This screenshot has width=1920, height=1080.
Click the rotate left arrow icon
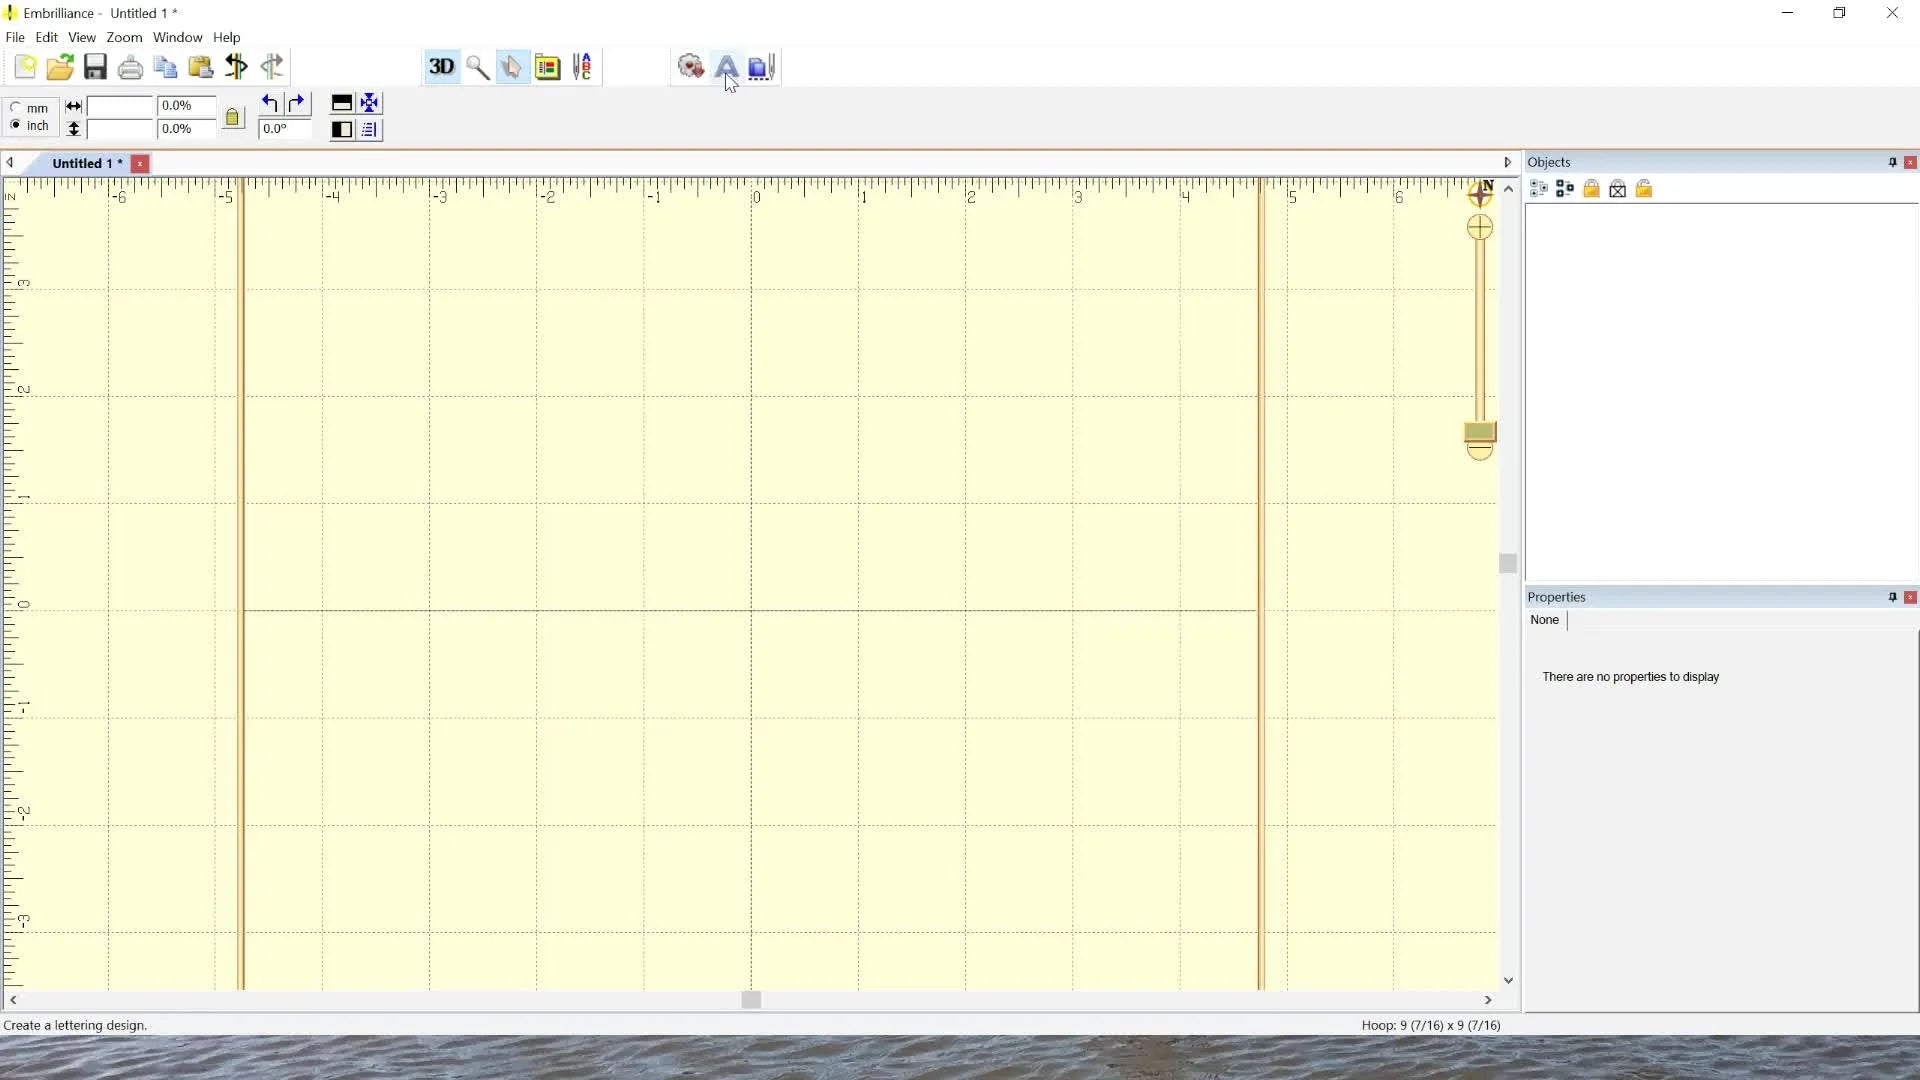pyautogui.click(x=269, y=103)
